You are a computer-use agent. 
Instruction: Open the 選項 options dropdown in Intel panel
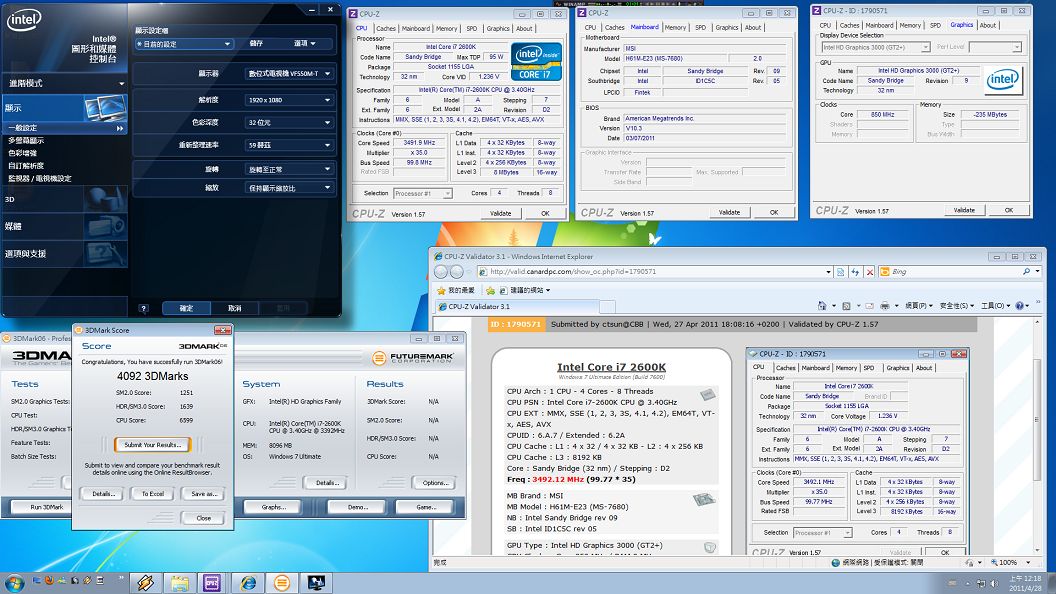(x=304, y=44)
